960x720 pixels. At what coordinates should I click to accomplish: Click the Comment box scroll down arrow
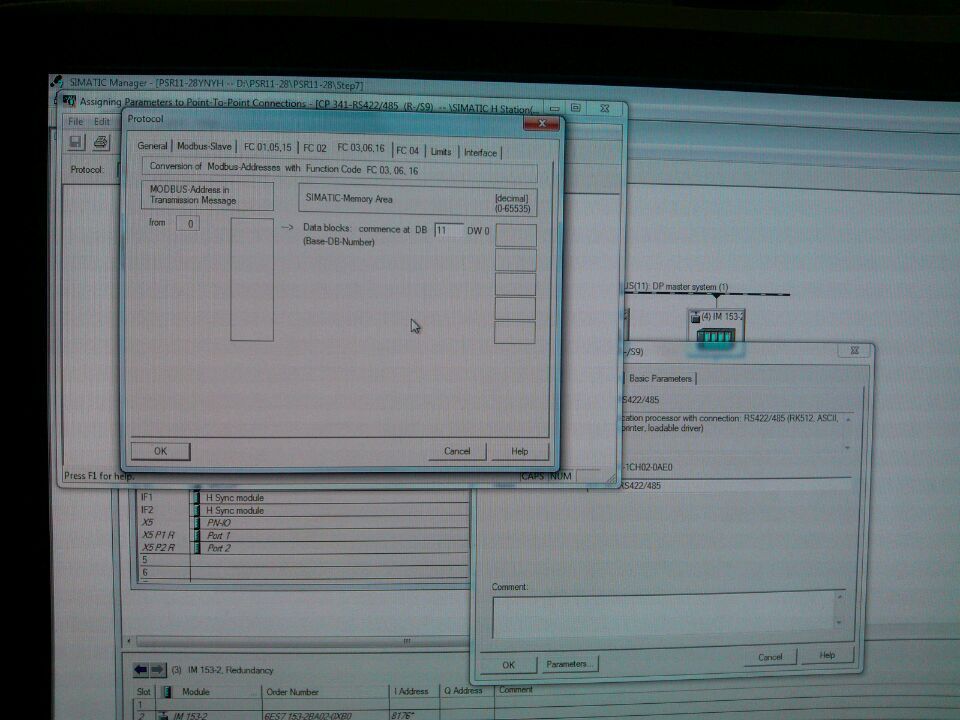point(839,623)
